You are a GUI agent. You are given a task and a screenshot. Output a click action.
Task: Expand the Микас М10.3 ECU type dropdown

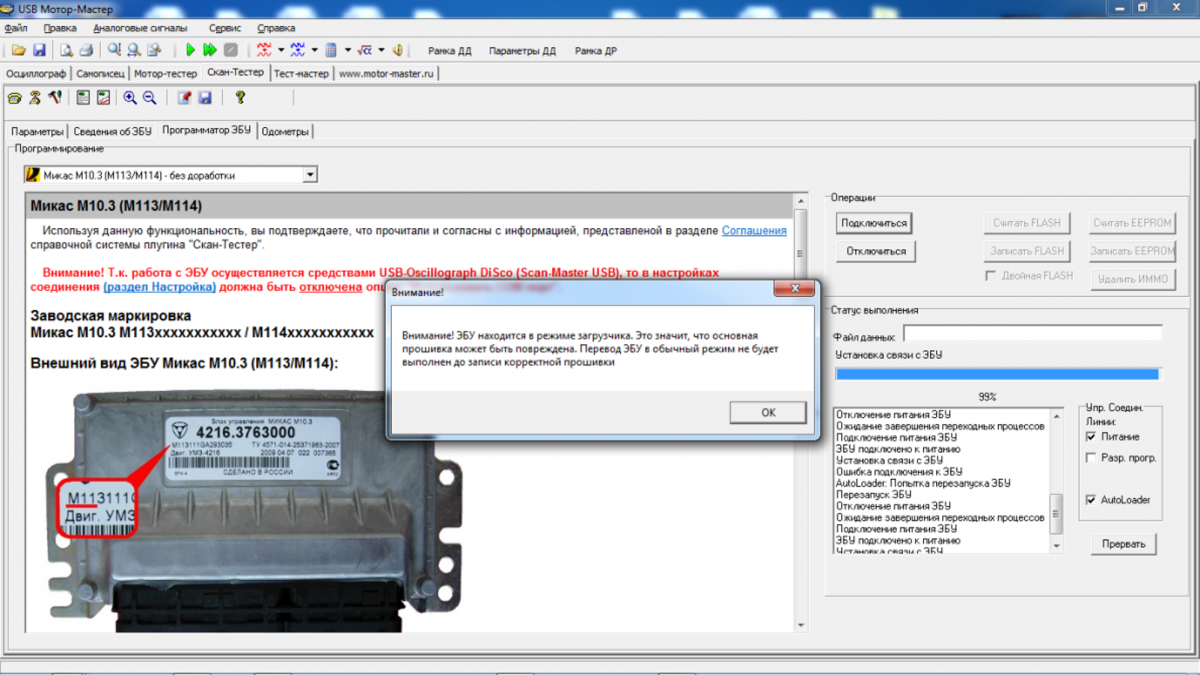coord(310,175)
